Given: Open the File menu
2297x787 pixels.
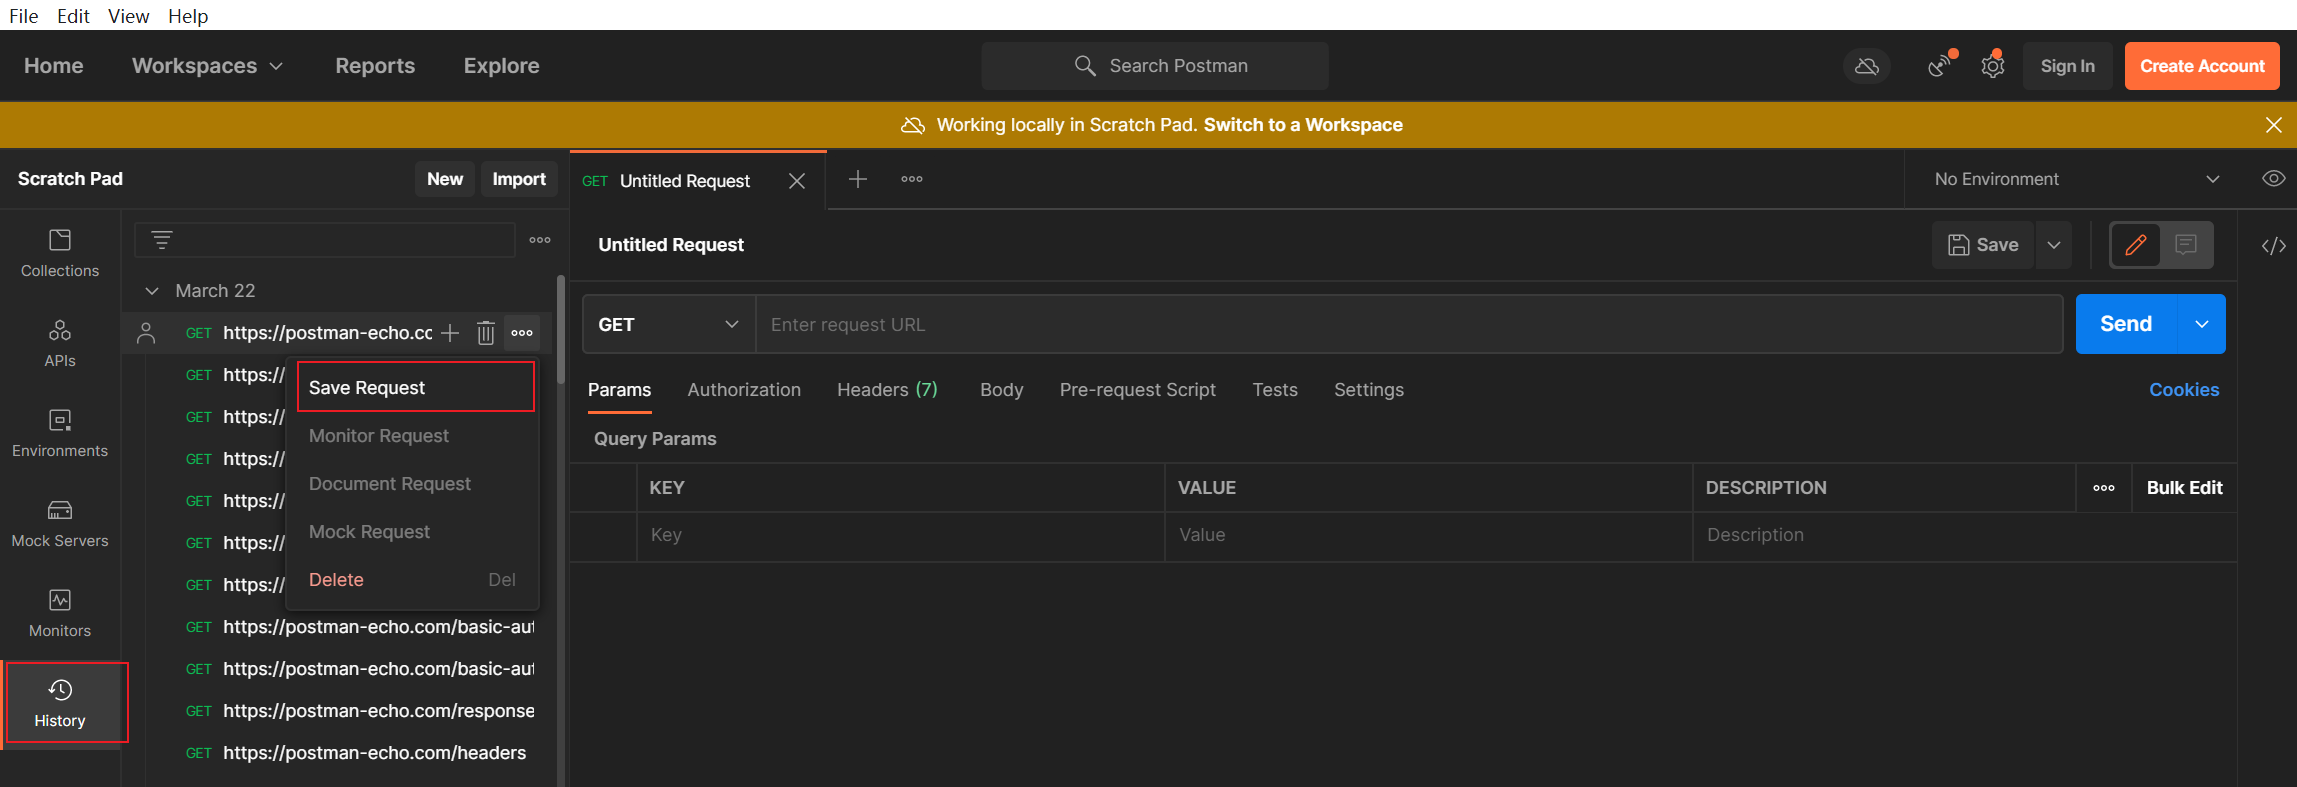Looking at the screenshot, I should point(24,16).
